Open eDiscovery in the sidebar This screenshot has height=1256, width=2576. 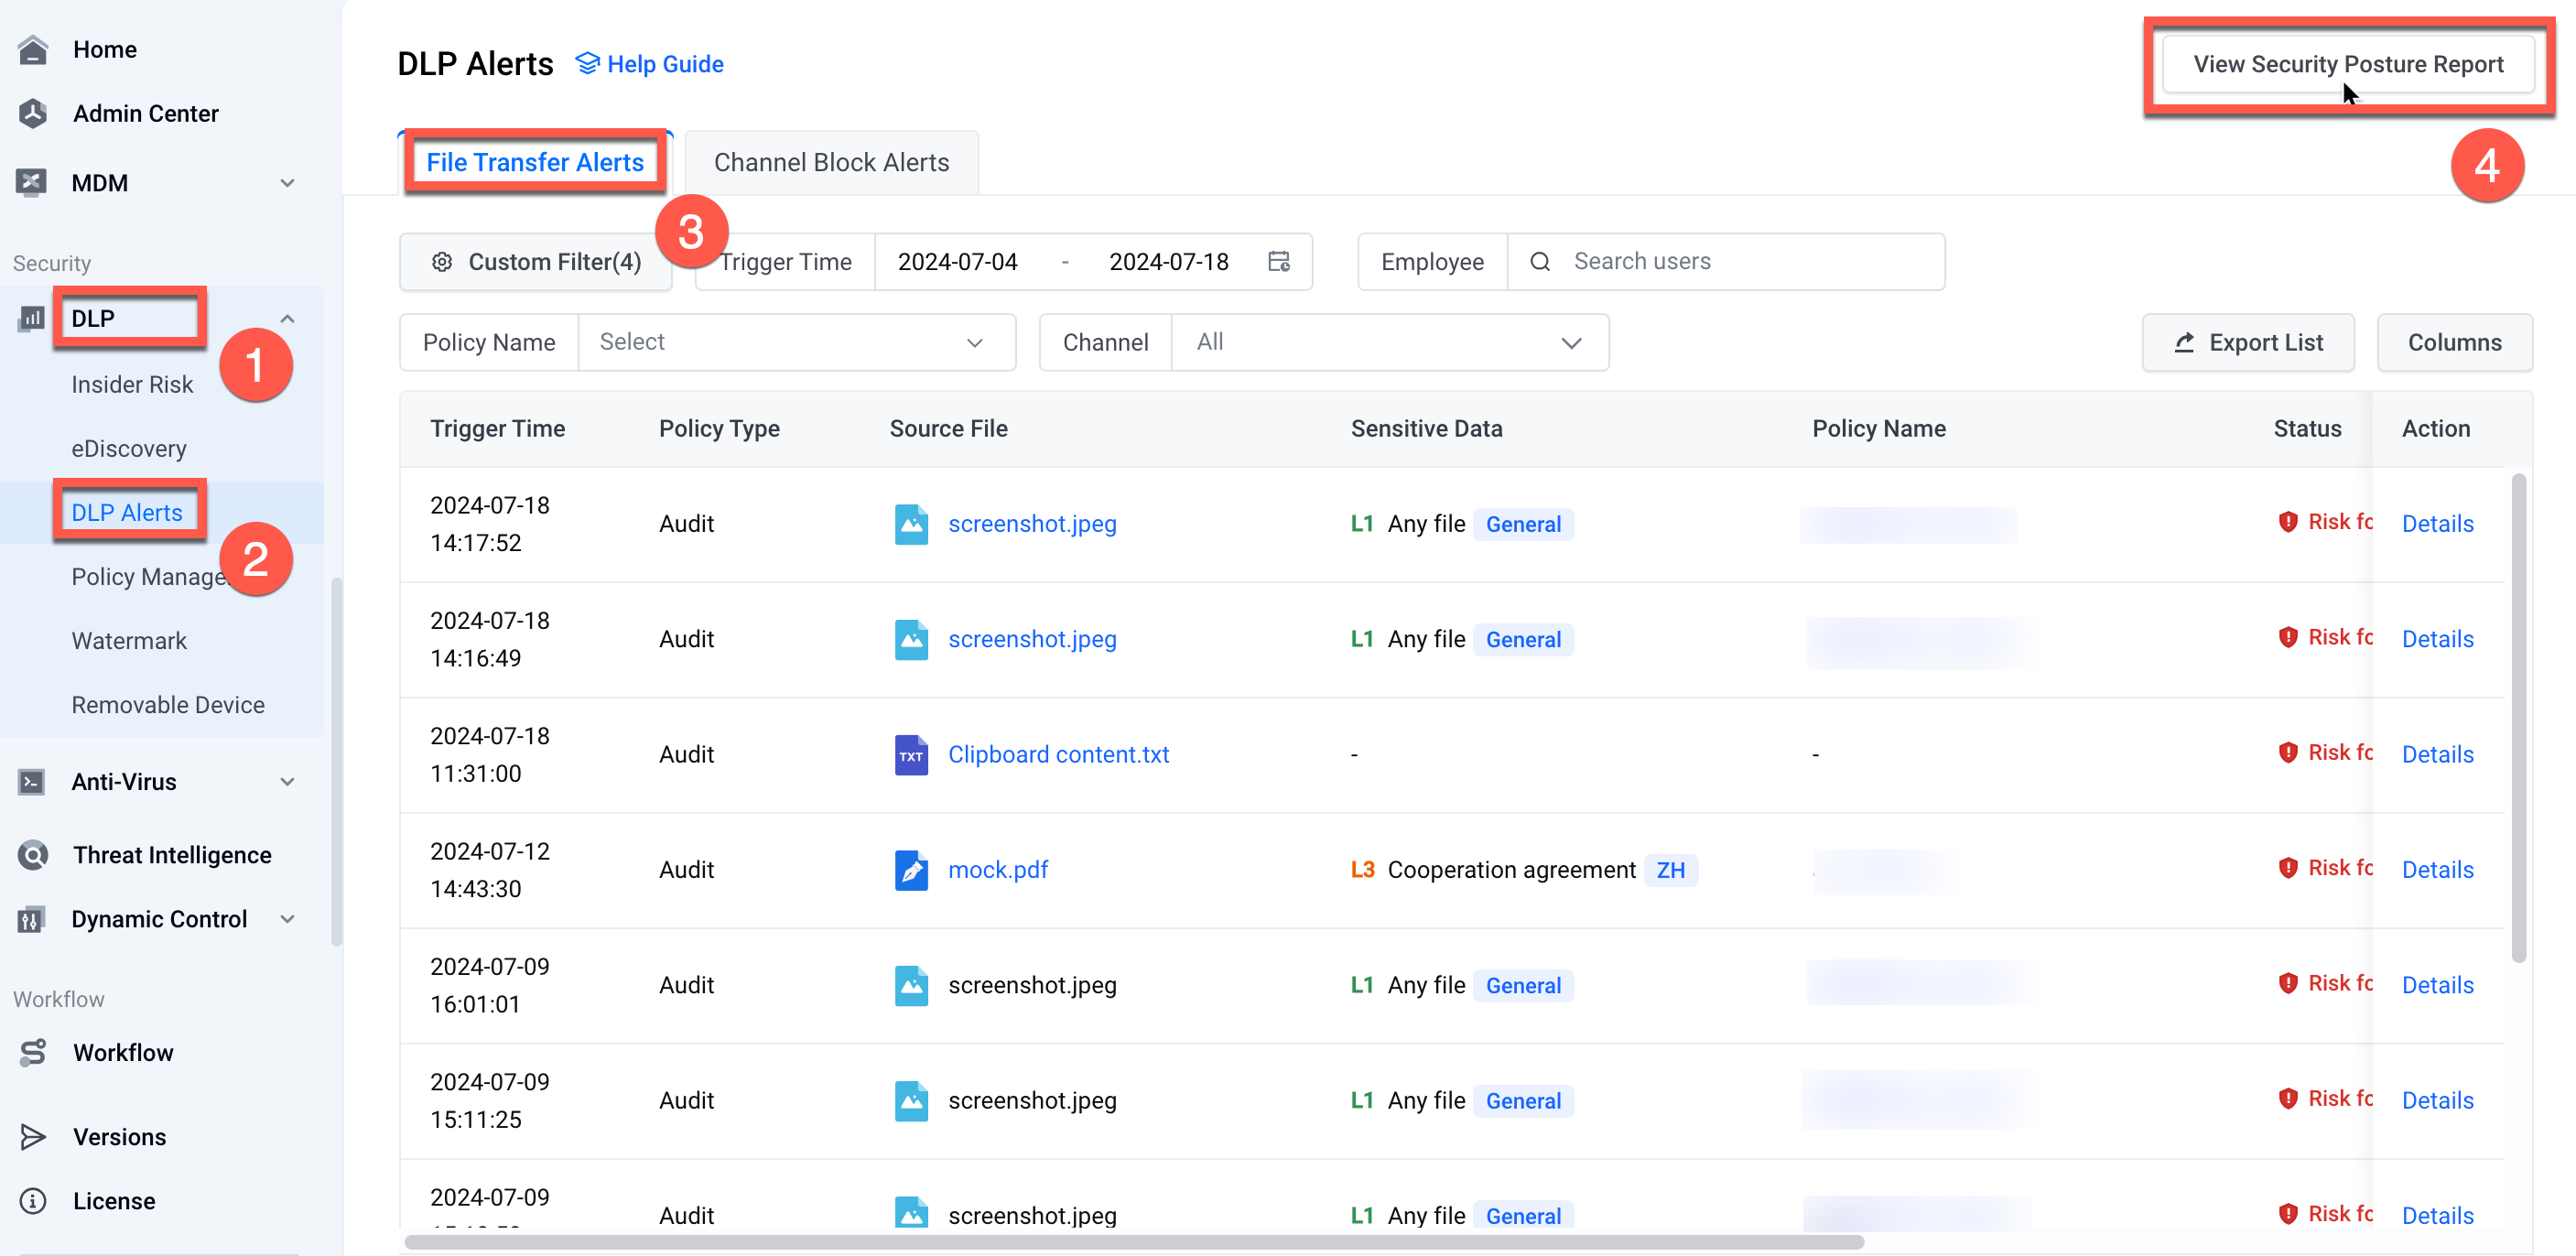(129, 449)
